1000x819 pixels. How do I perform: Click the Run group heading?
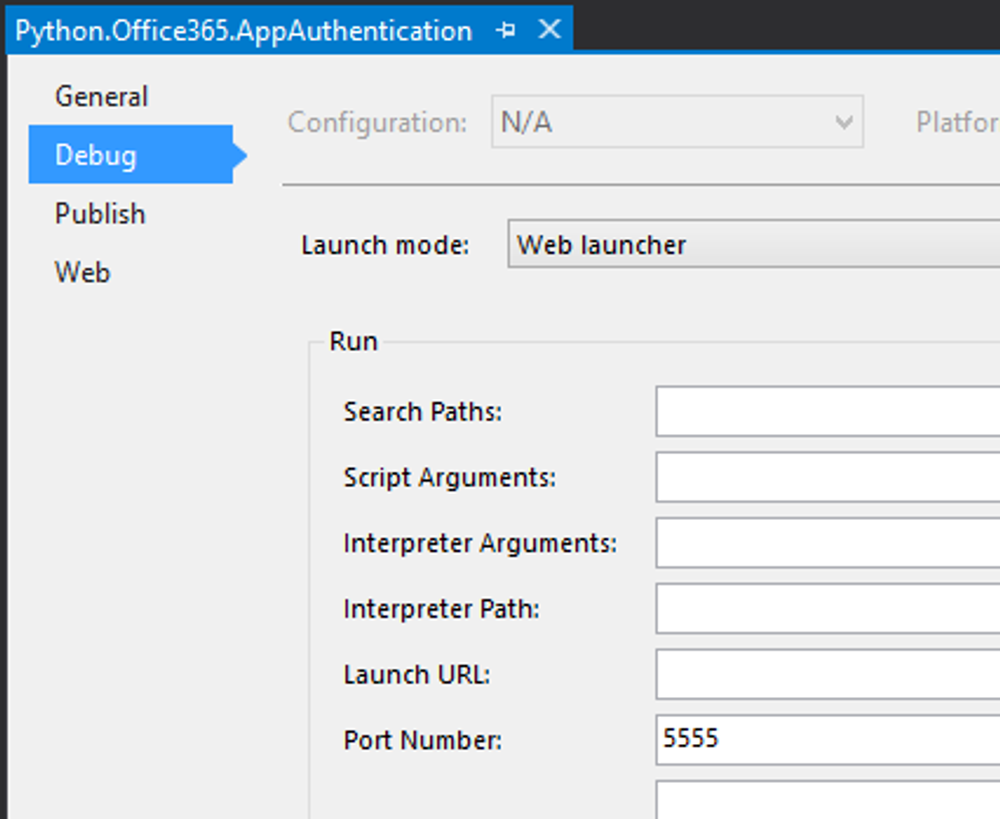tap(354, 341)
